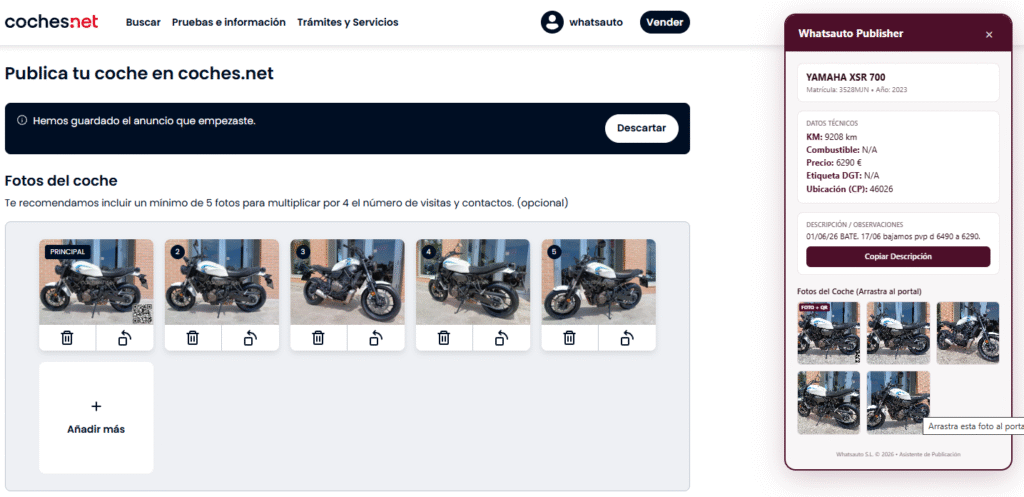Delete the PRINCIPAL photo with trash icon
Viewport: 1024px width, 497px height.
point(67,338)
